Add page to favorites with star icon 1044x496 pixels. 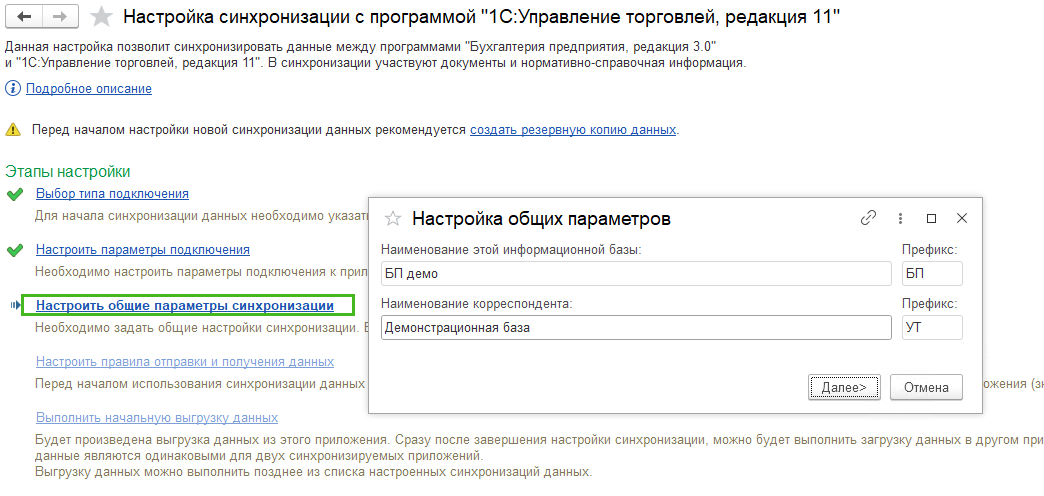pos(101,17)
